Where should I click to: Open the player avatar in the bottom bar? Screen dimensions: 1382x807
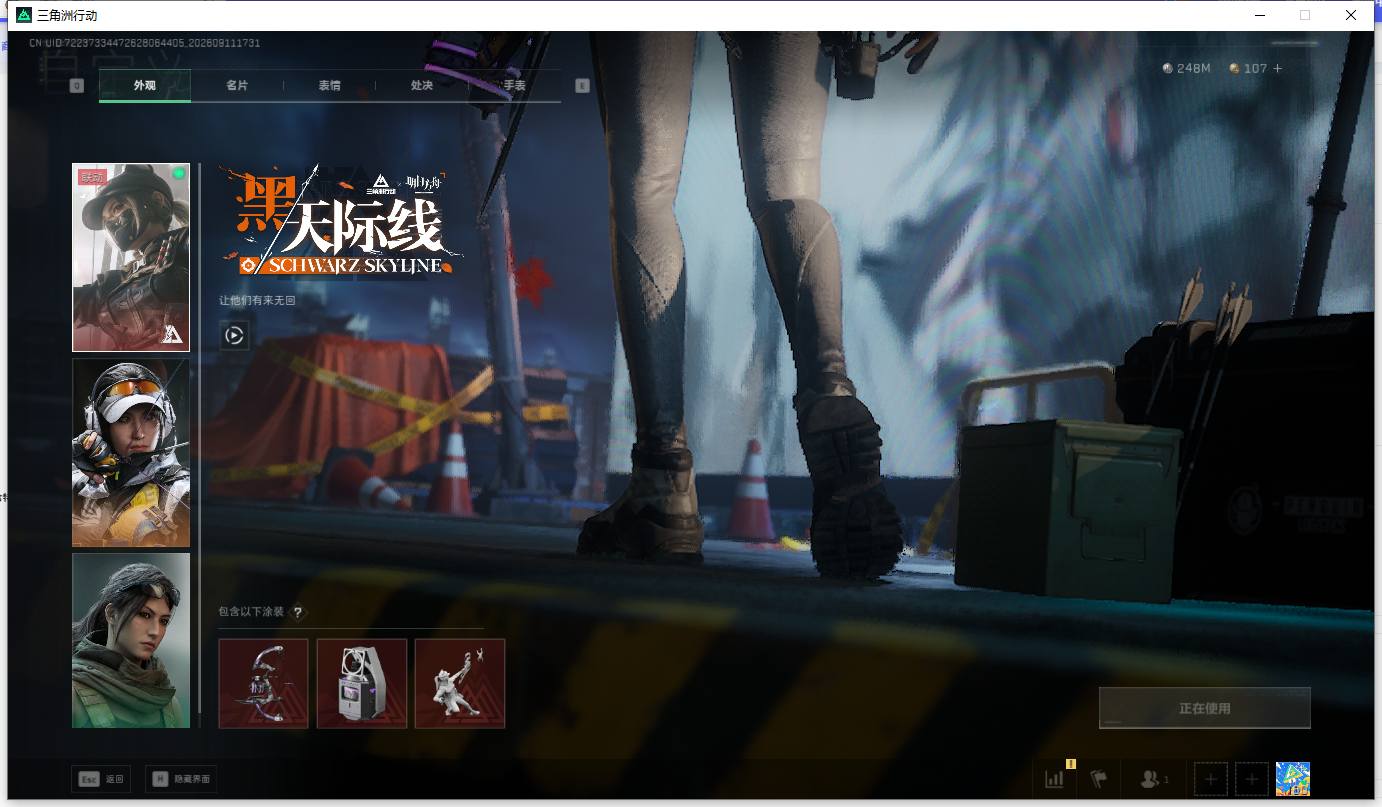[1293, 779]
